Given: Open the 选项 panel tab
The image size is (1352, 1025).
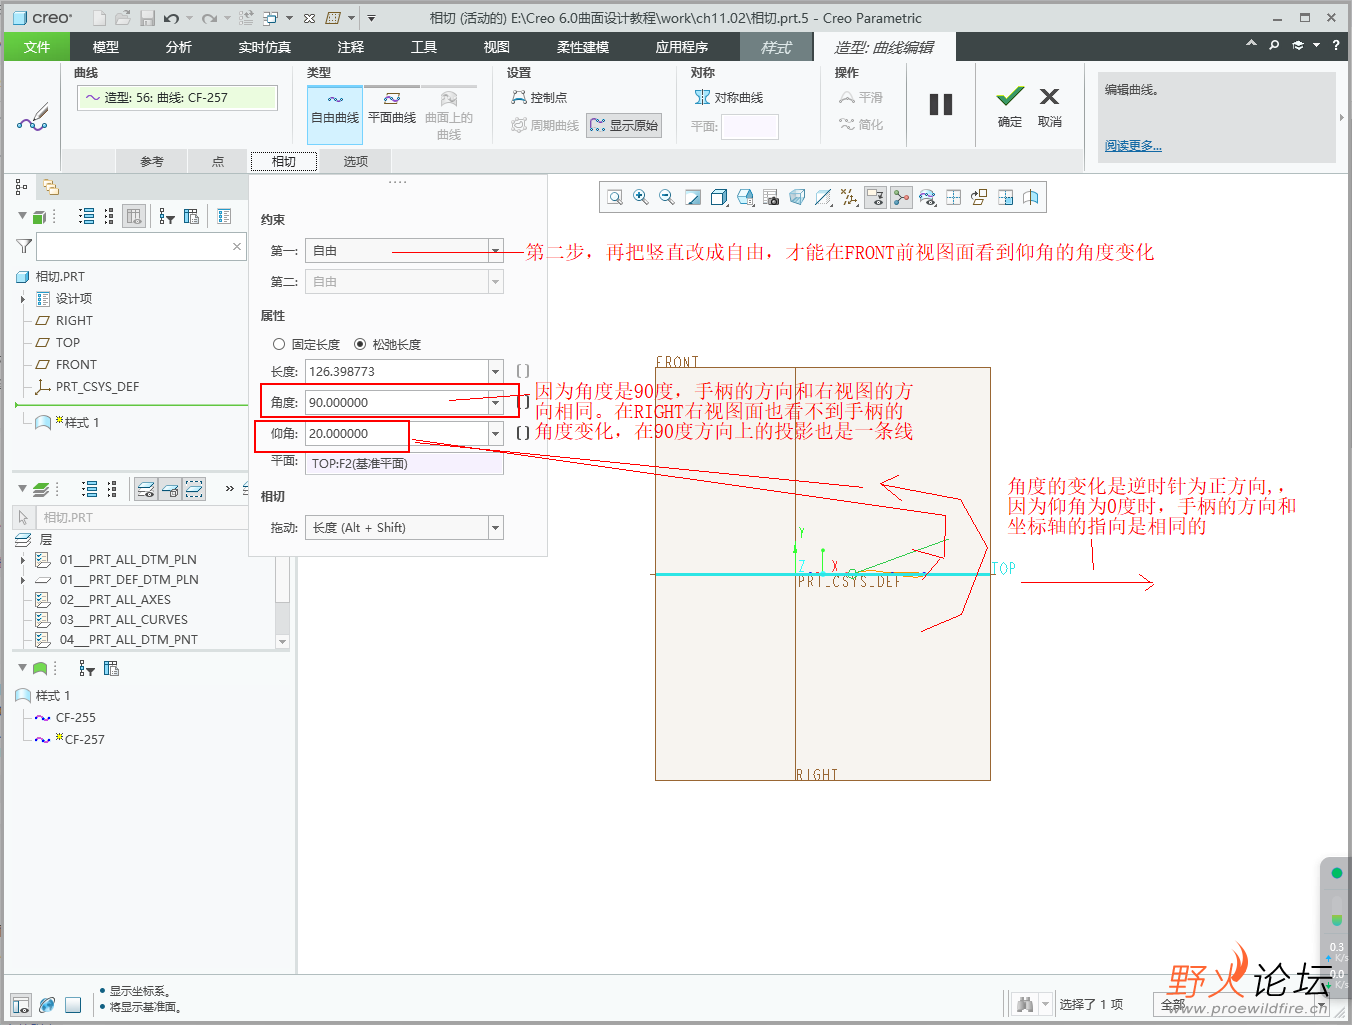Looking at the screenshot, I should point(356,161).
